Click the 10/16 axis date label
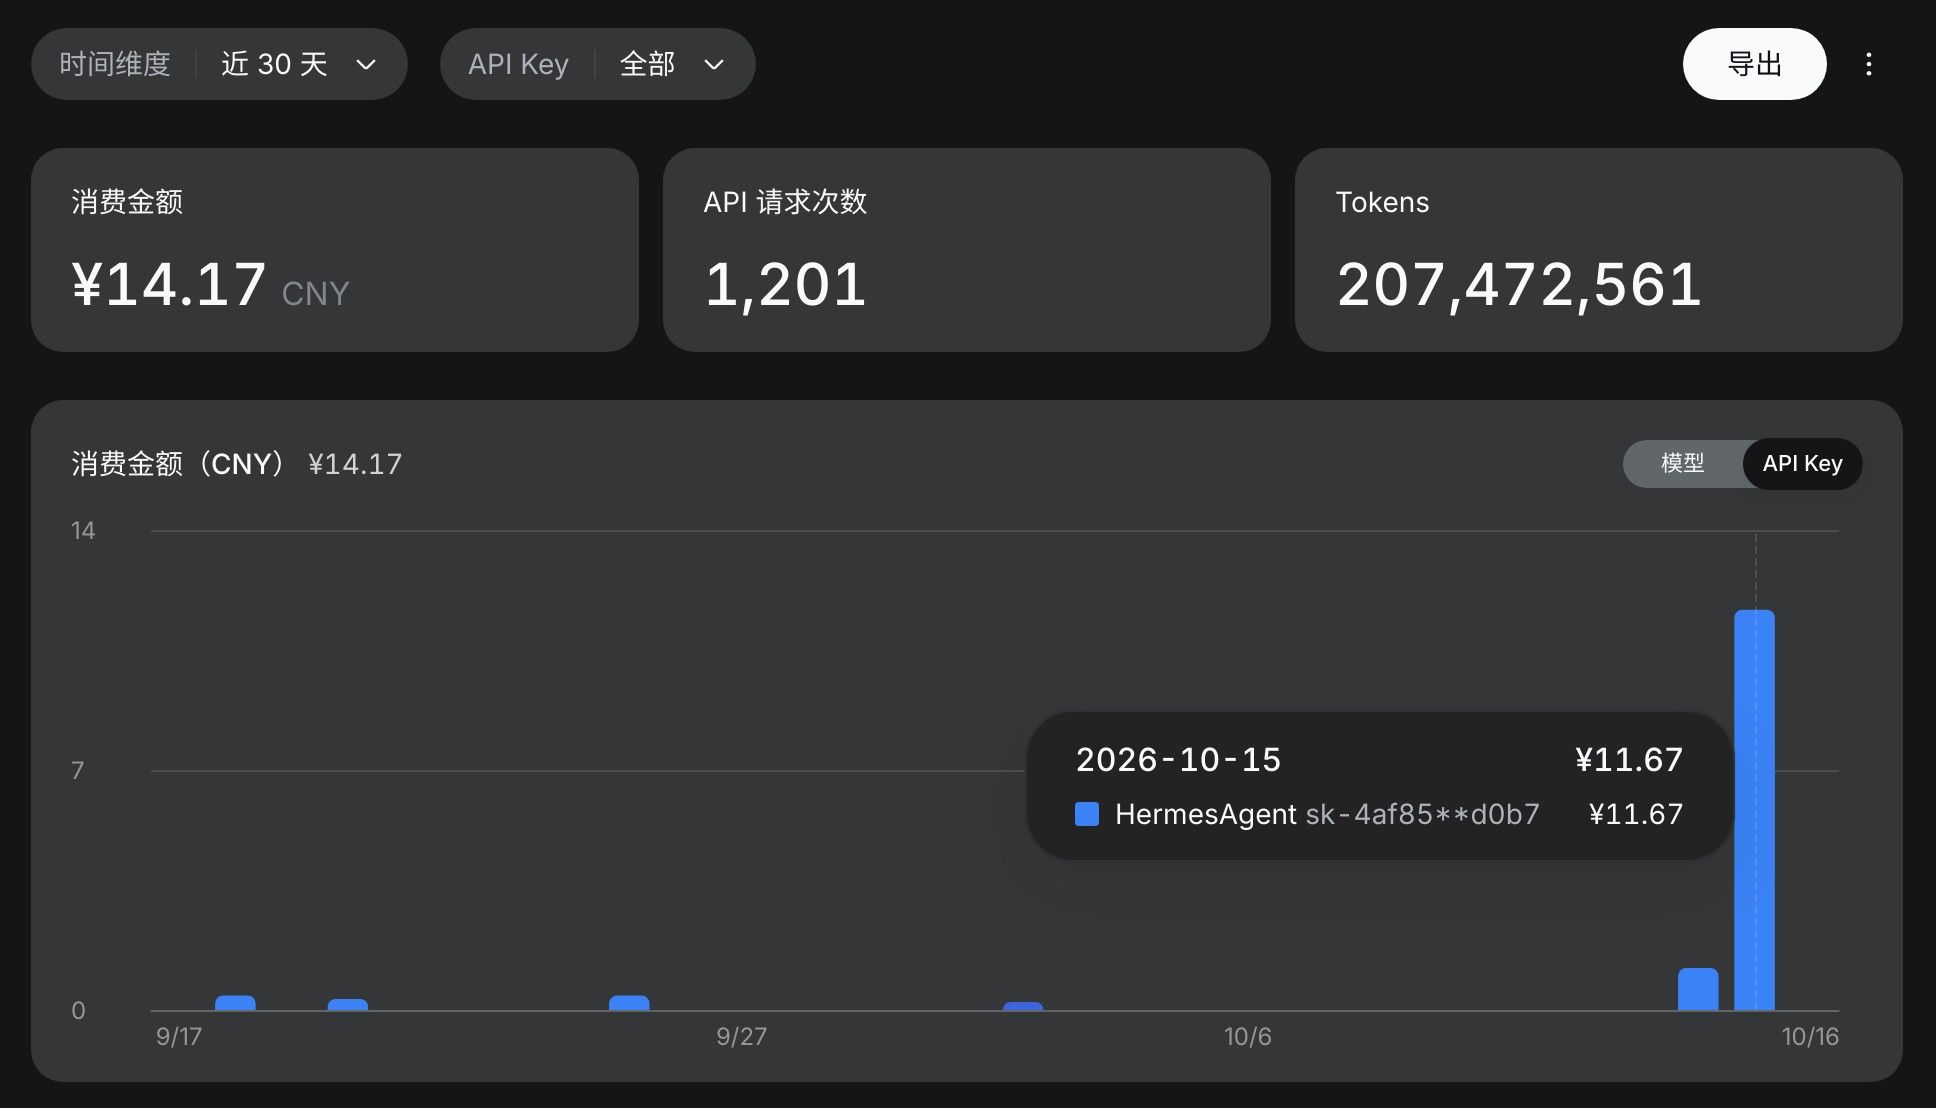The image size is (1936, 1108). pos(1810,1037)
